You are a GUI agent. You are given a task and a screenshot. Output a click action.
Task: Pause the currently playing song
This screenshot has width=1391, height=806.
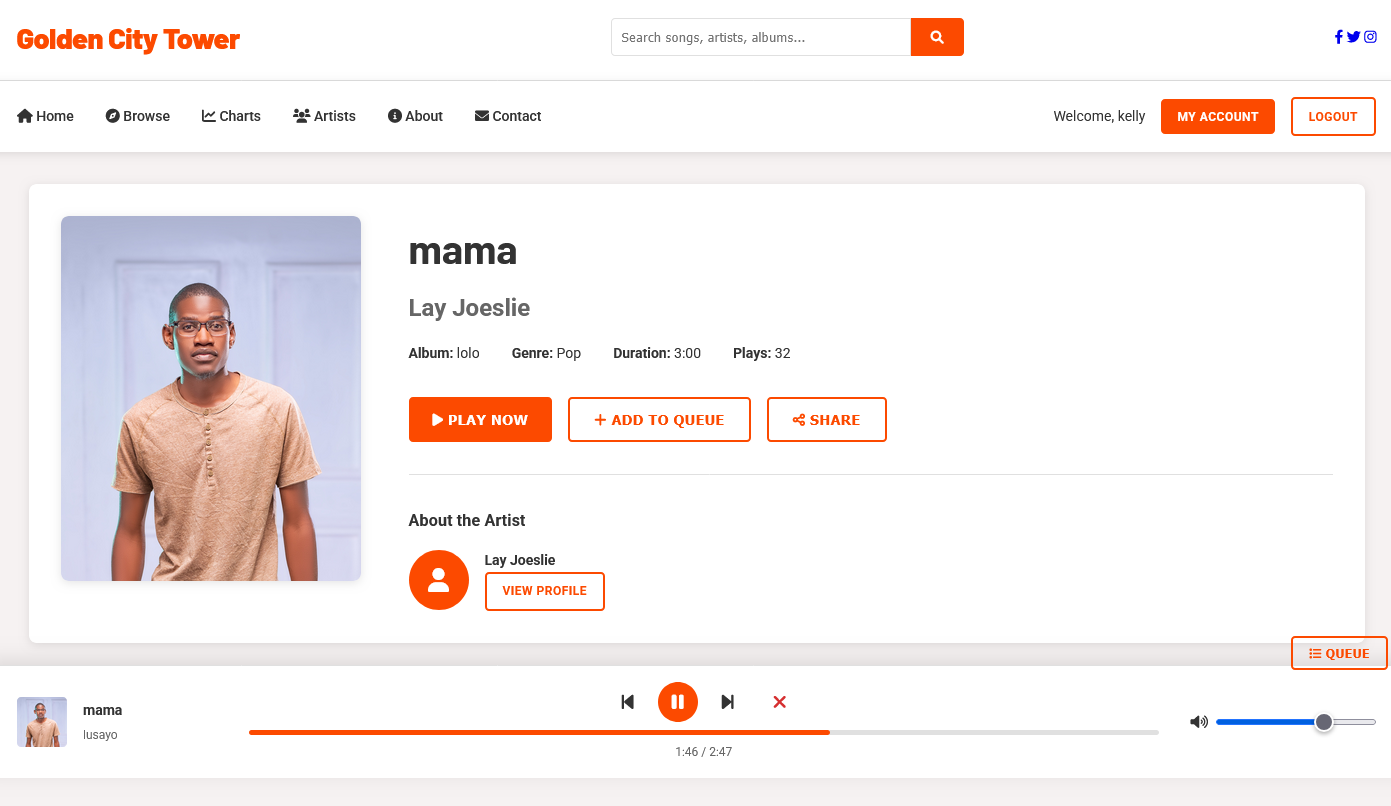pos(678,702)
